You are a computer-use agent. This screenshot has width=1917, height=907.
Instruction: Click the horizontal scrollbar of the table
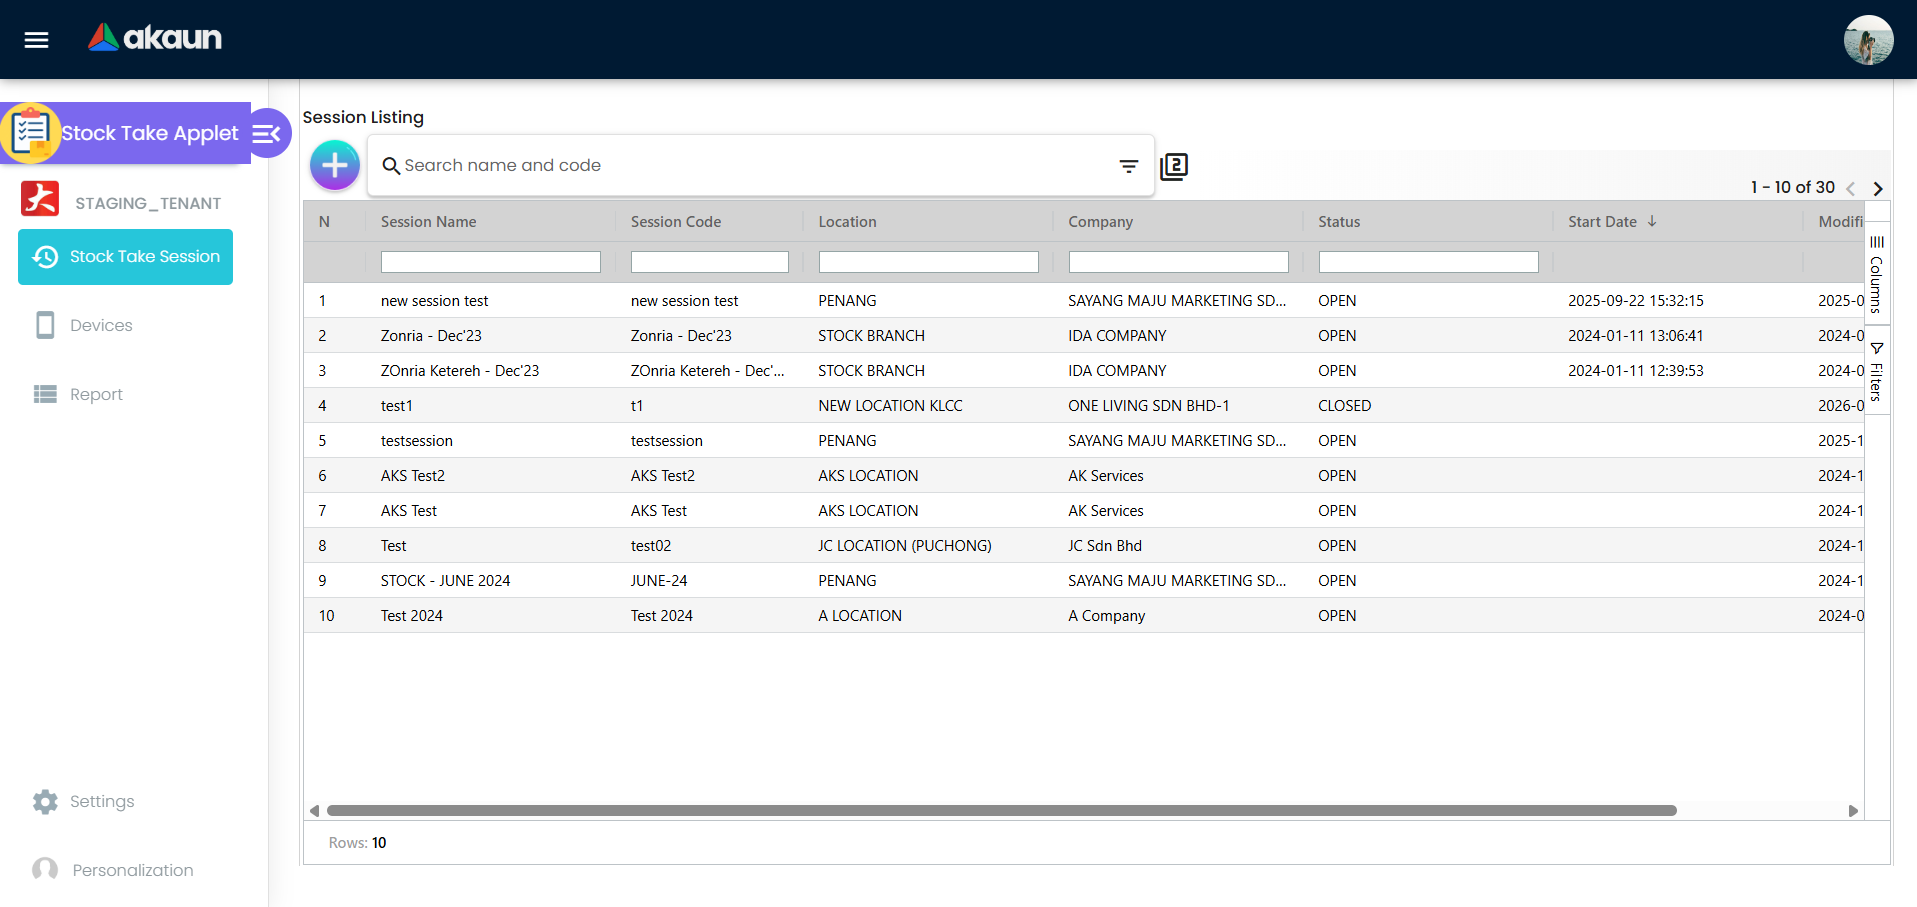pos(1000,811)
